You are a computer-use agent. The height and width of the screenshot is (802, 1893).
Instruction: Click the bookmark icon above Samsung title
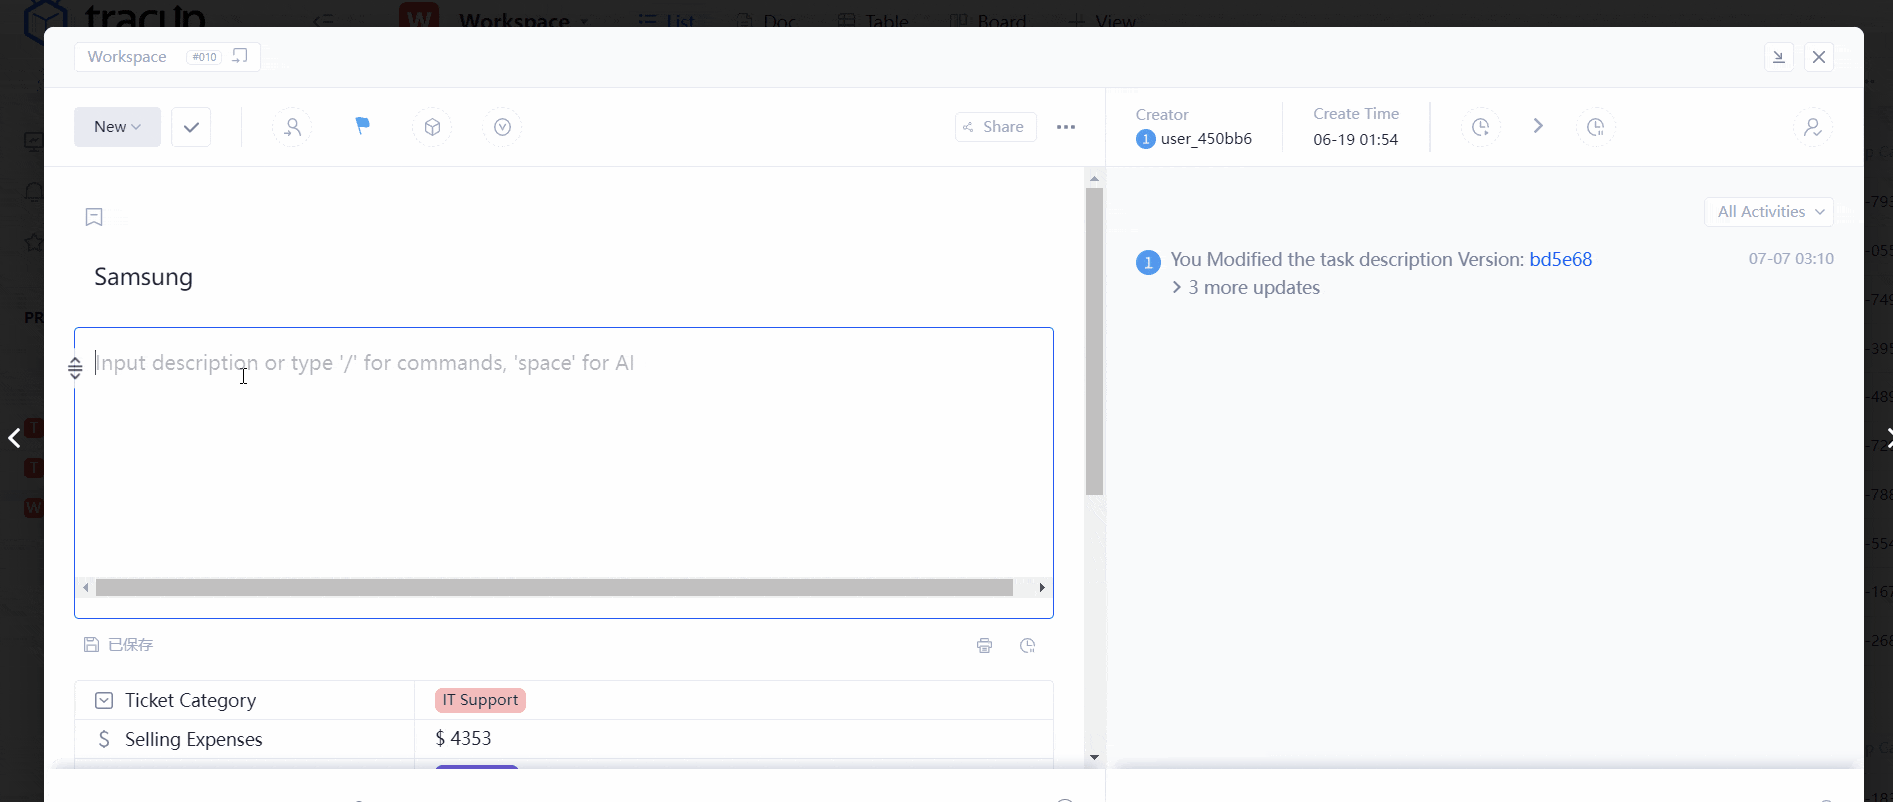point(94,217)
